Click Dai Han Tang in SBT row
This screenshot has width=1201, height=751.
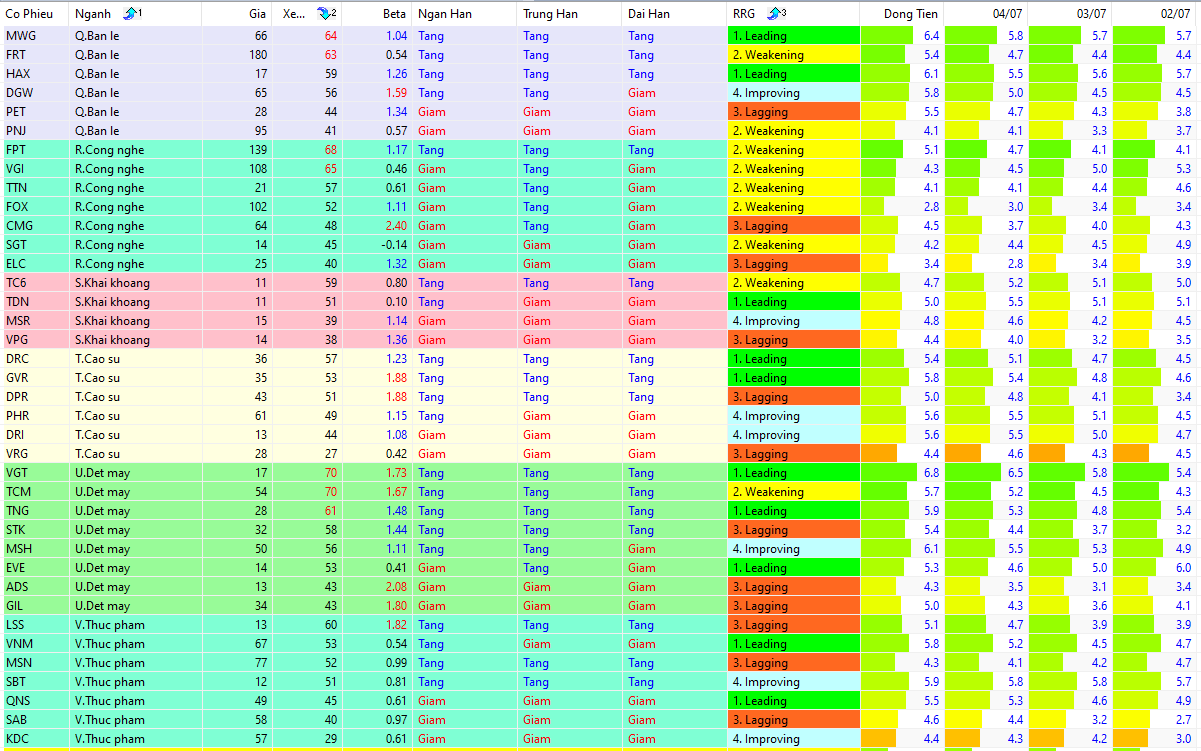point(641,682)
